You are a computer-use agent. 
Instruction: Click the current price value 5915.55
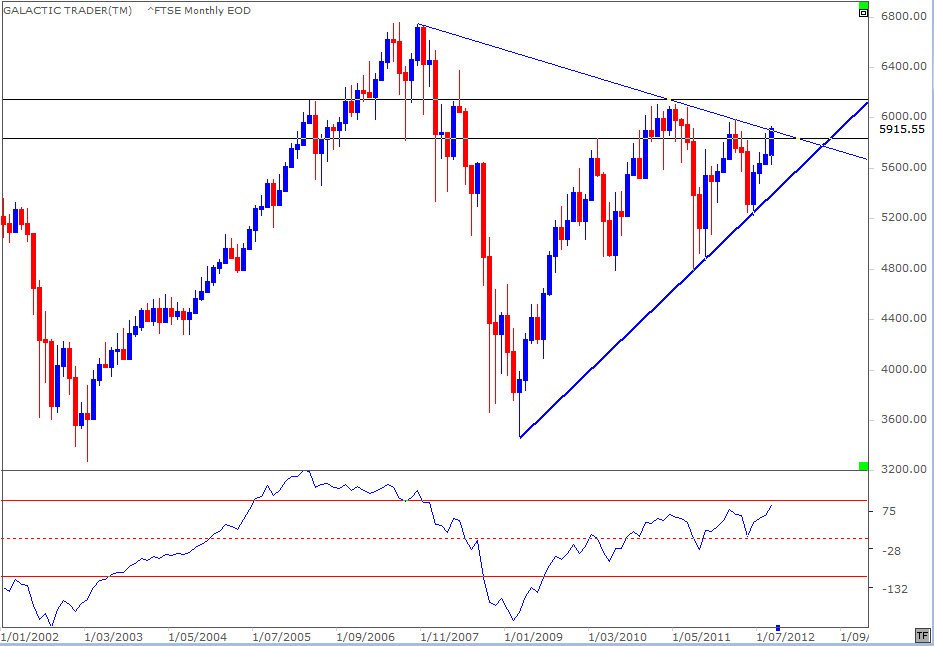coord(902,129)
